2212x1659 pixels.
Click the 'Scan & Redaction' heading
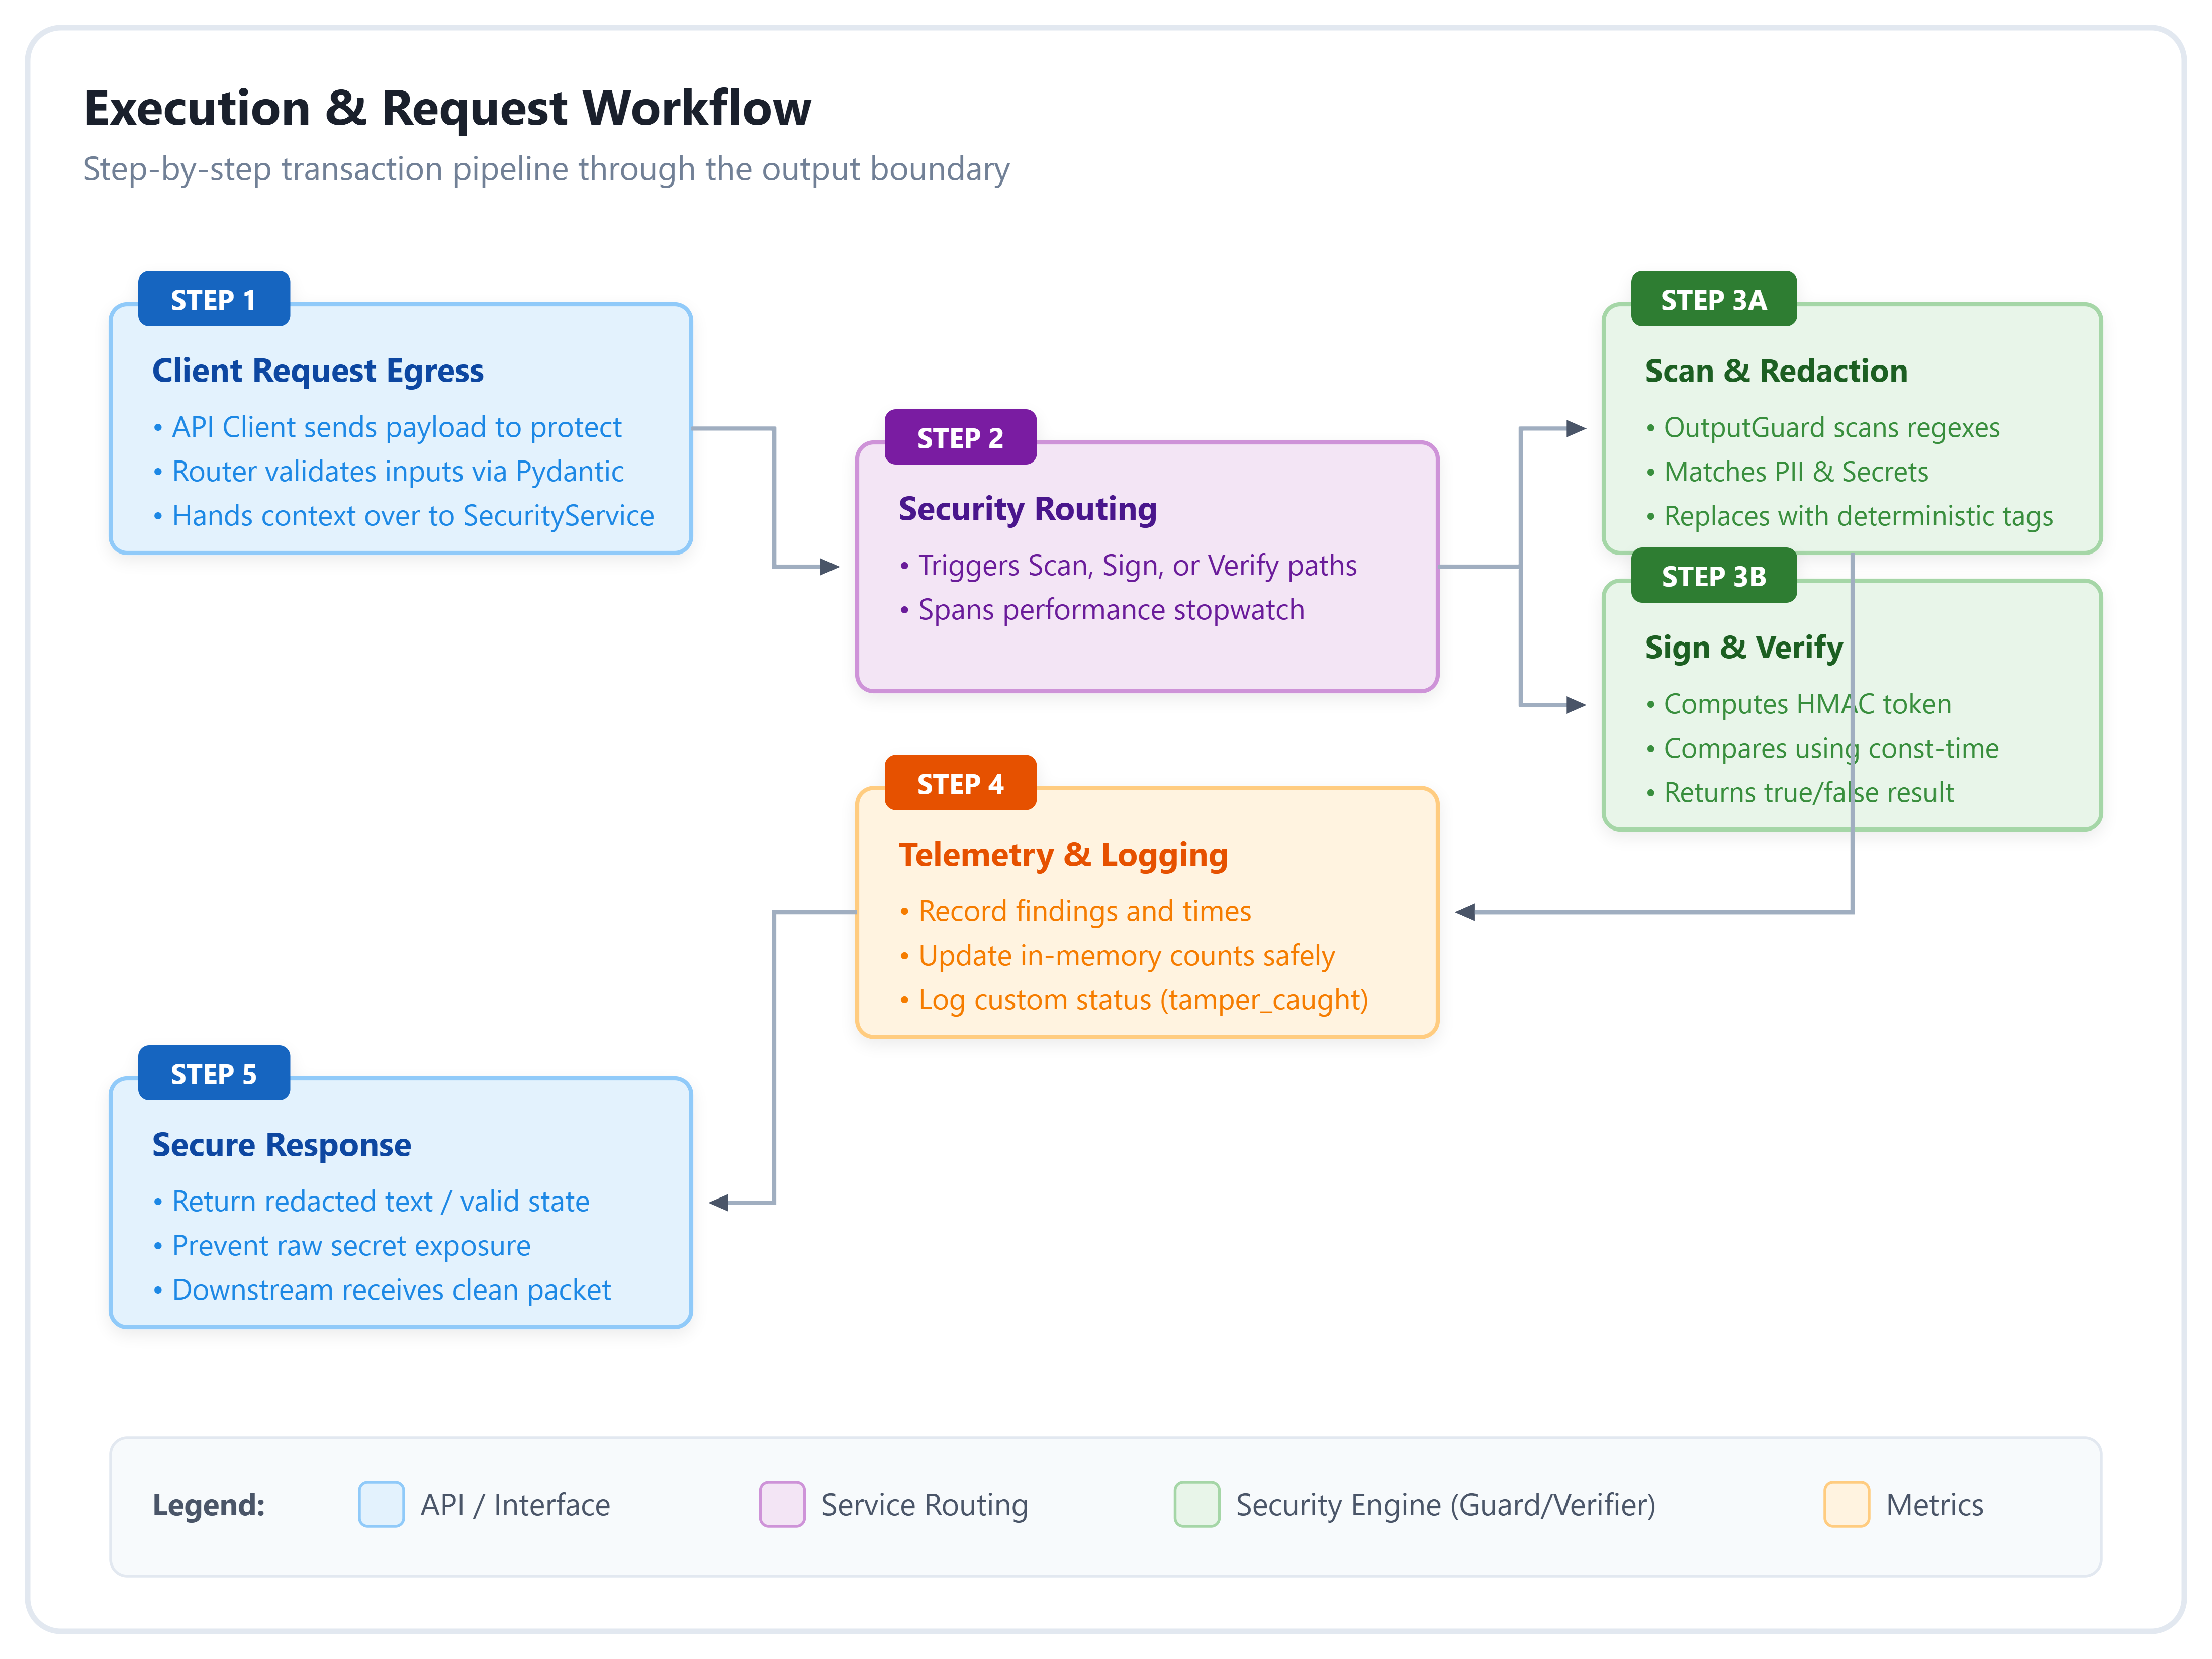pos(1776,371)
